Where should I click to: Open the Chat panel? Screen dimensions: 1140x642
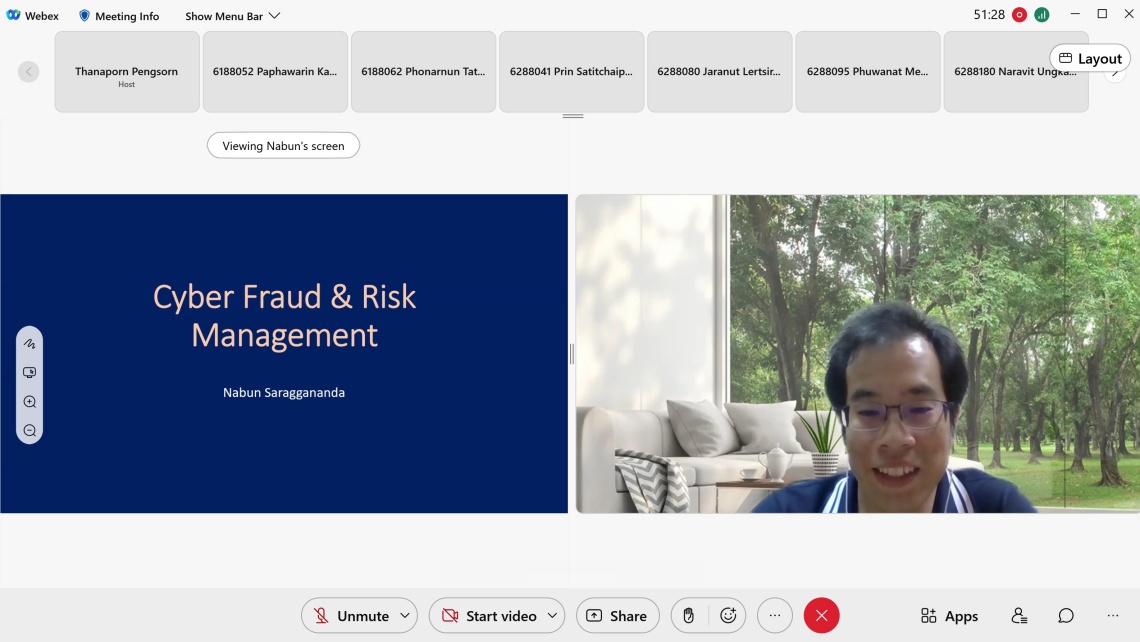point(1066,616)
